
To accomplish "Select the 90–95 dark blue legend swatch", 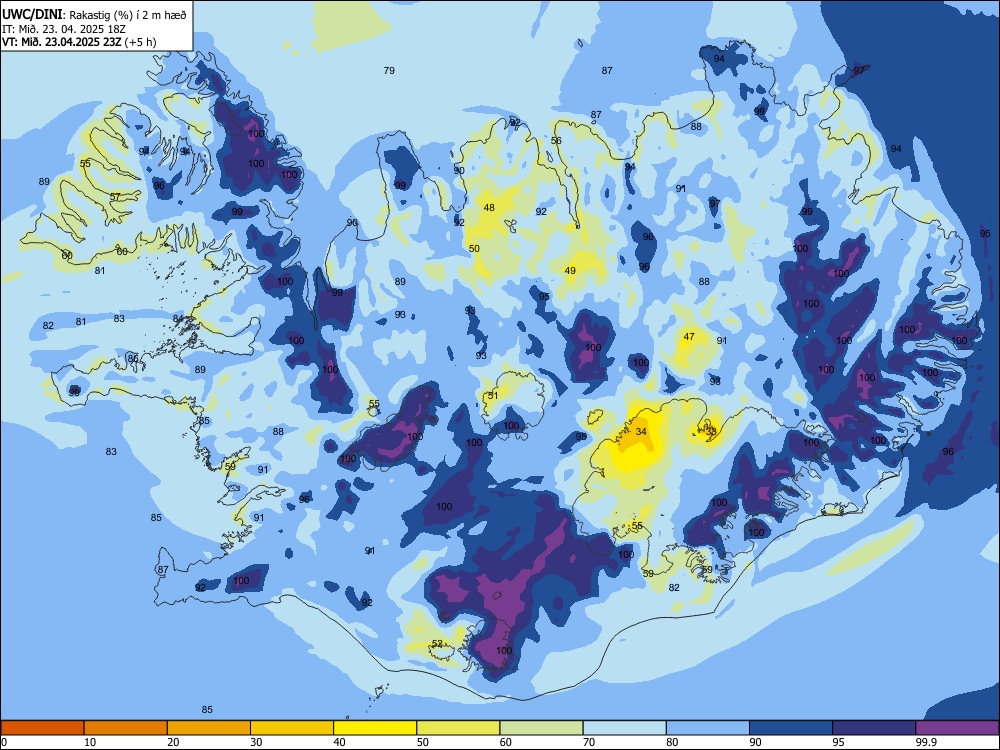I will (x=791, y=728).
